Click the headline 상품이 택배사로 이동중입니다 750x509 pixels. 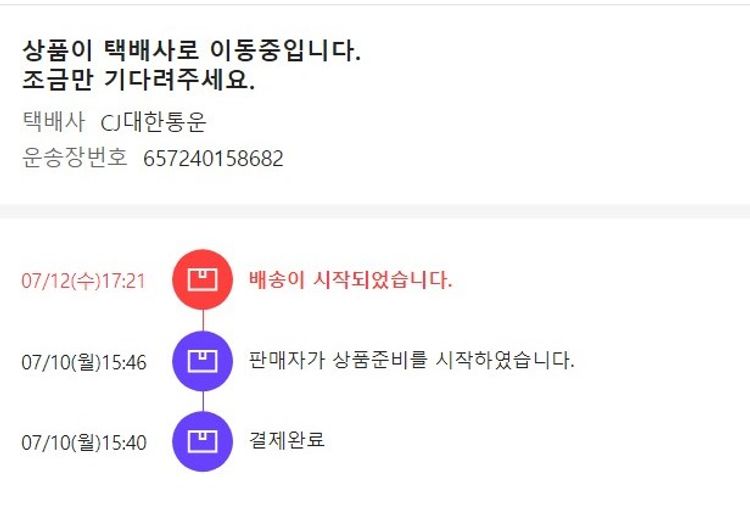click(191, 50)
